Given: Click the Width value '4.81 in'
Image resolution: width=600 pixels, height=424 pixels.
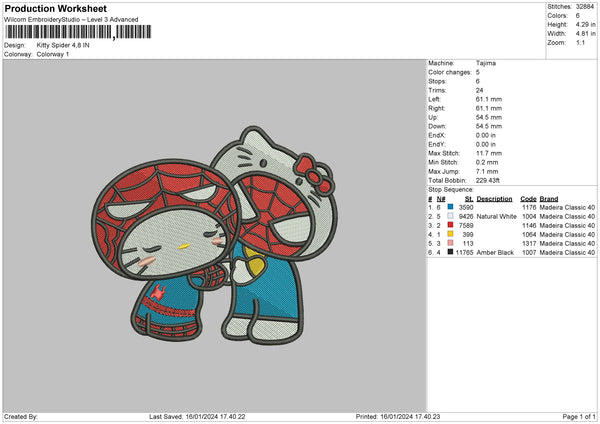Looking at the screenshot, I should [585, 34].
